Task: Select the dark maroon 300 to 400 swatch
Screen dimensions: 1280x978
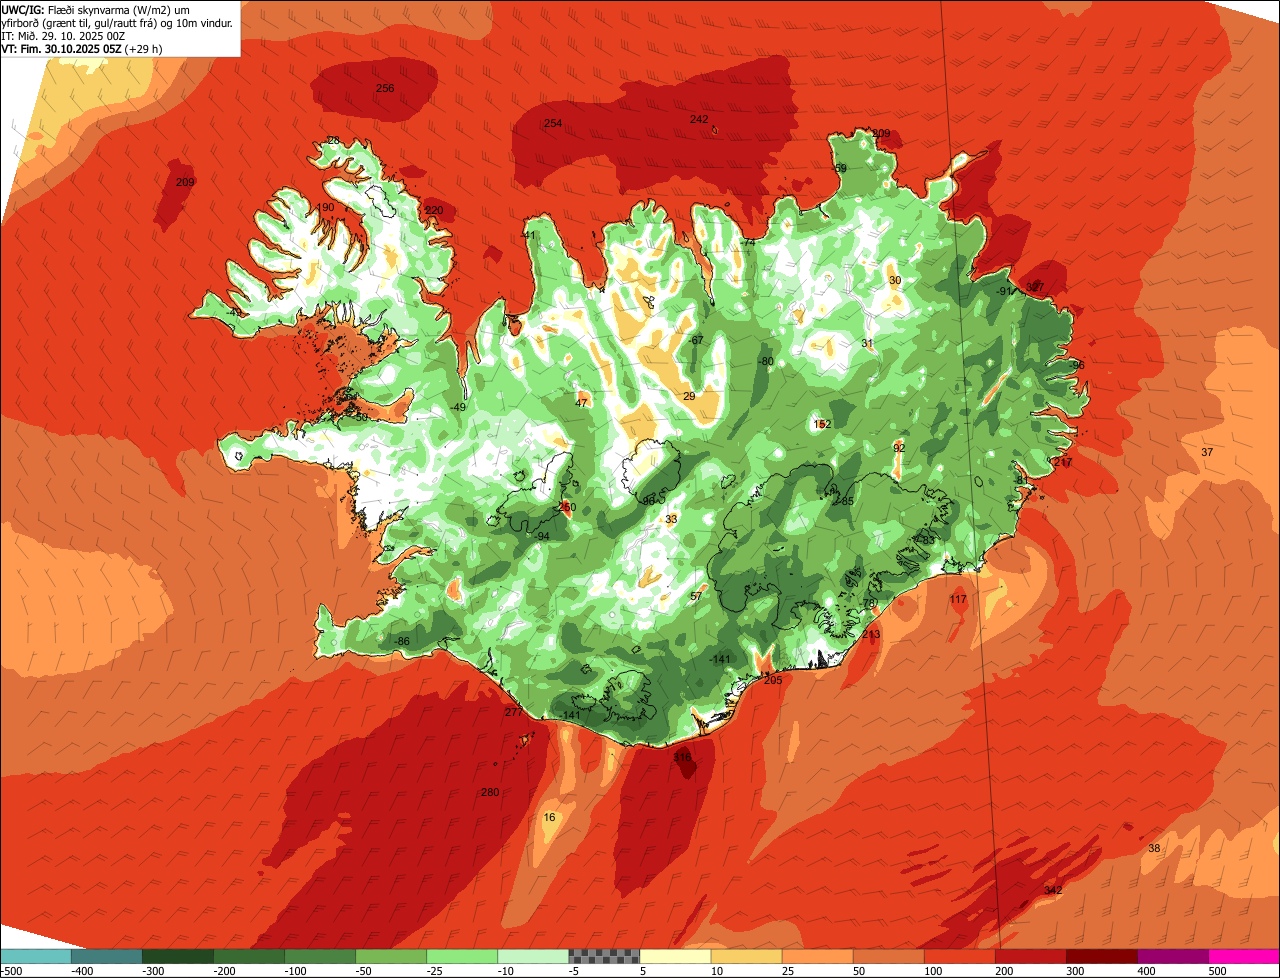Action: pyautogui.click(x=1100, y=956)
